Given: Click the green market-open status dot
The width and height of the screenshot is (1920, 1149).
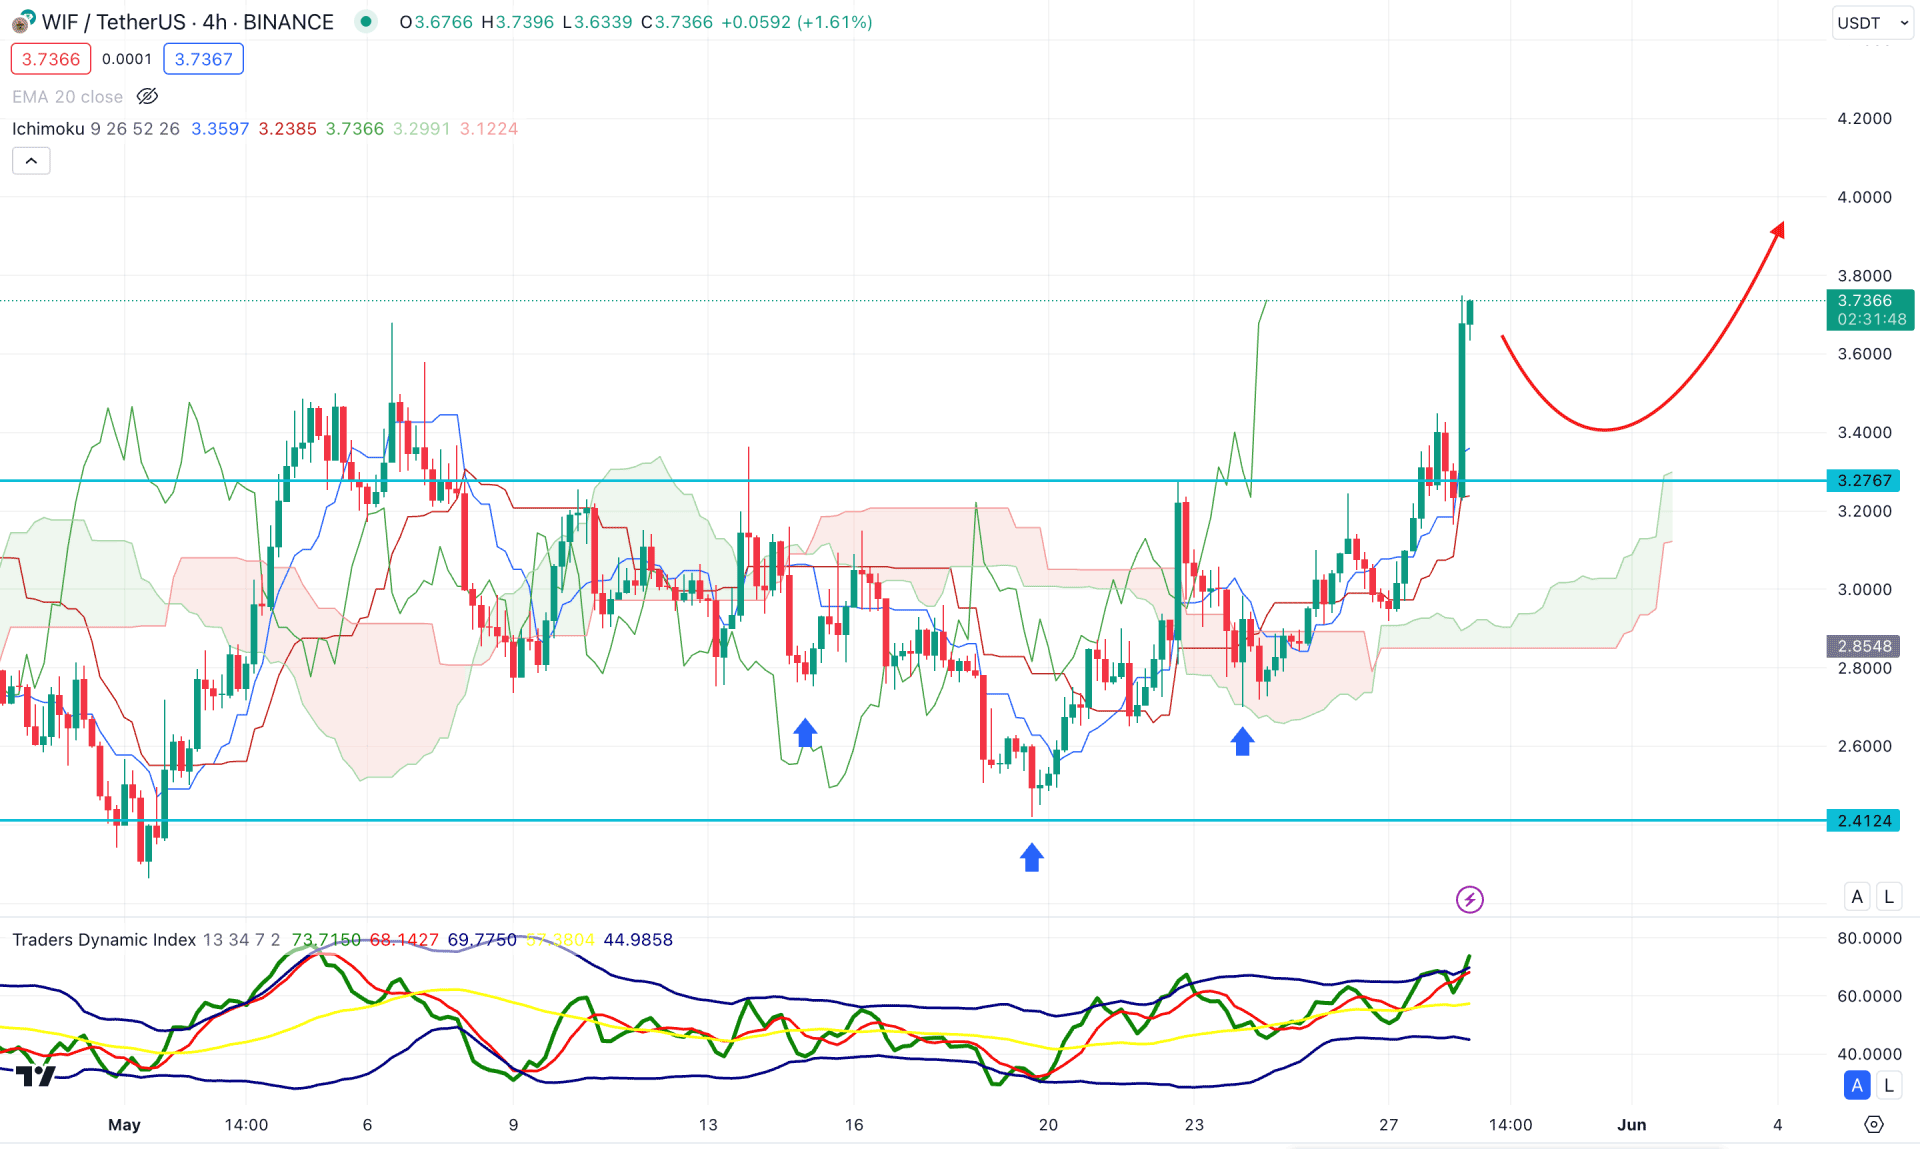Looking at the screenshot, I should click(366, 21).
